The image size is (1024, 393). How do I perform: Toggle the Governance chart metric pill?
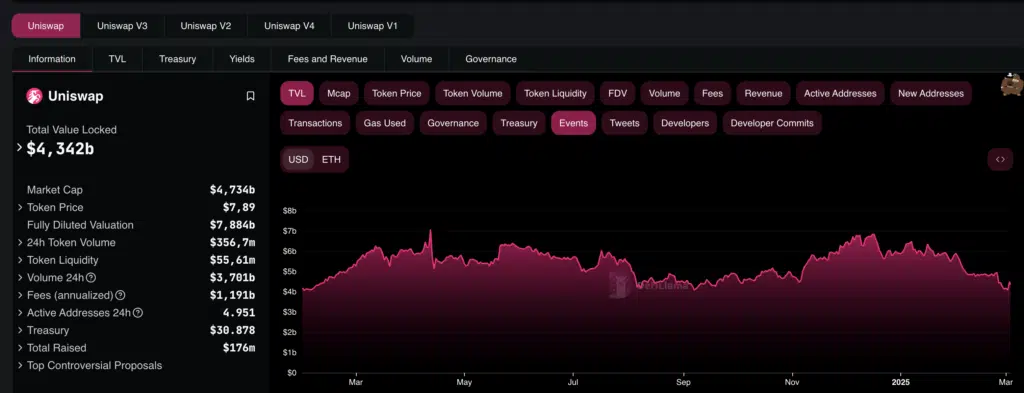pos(453,123)
